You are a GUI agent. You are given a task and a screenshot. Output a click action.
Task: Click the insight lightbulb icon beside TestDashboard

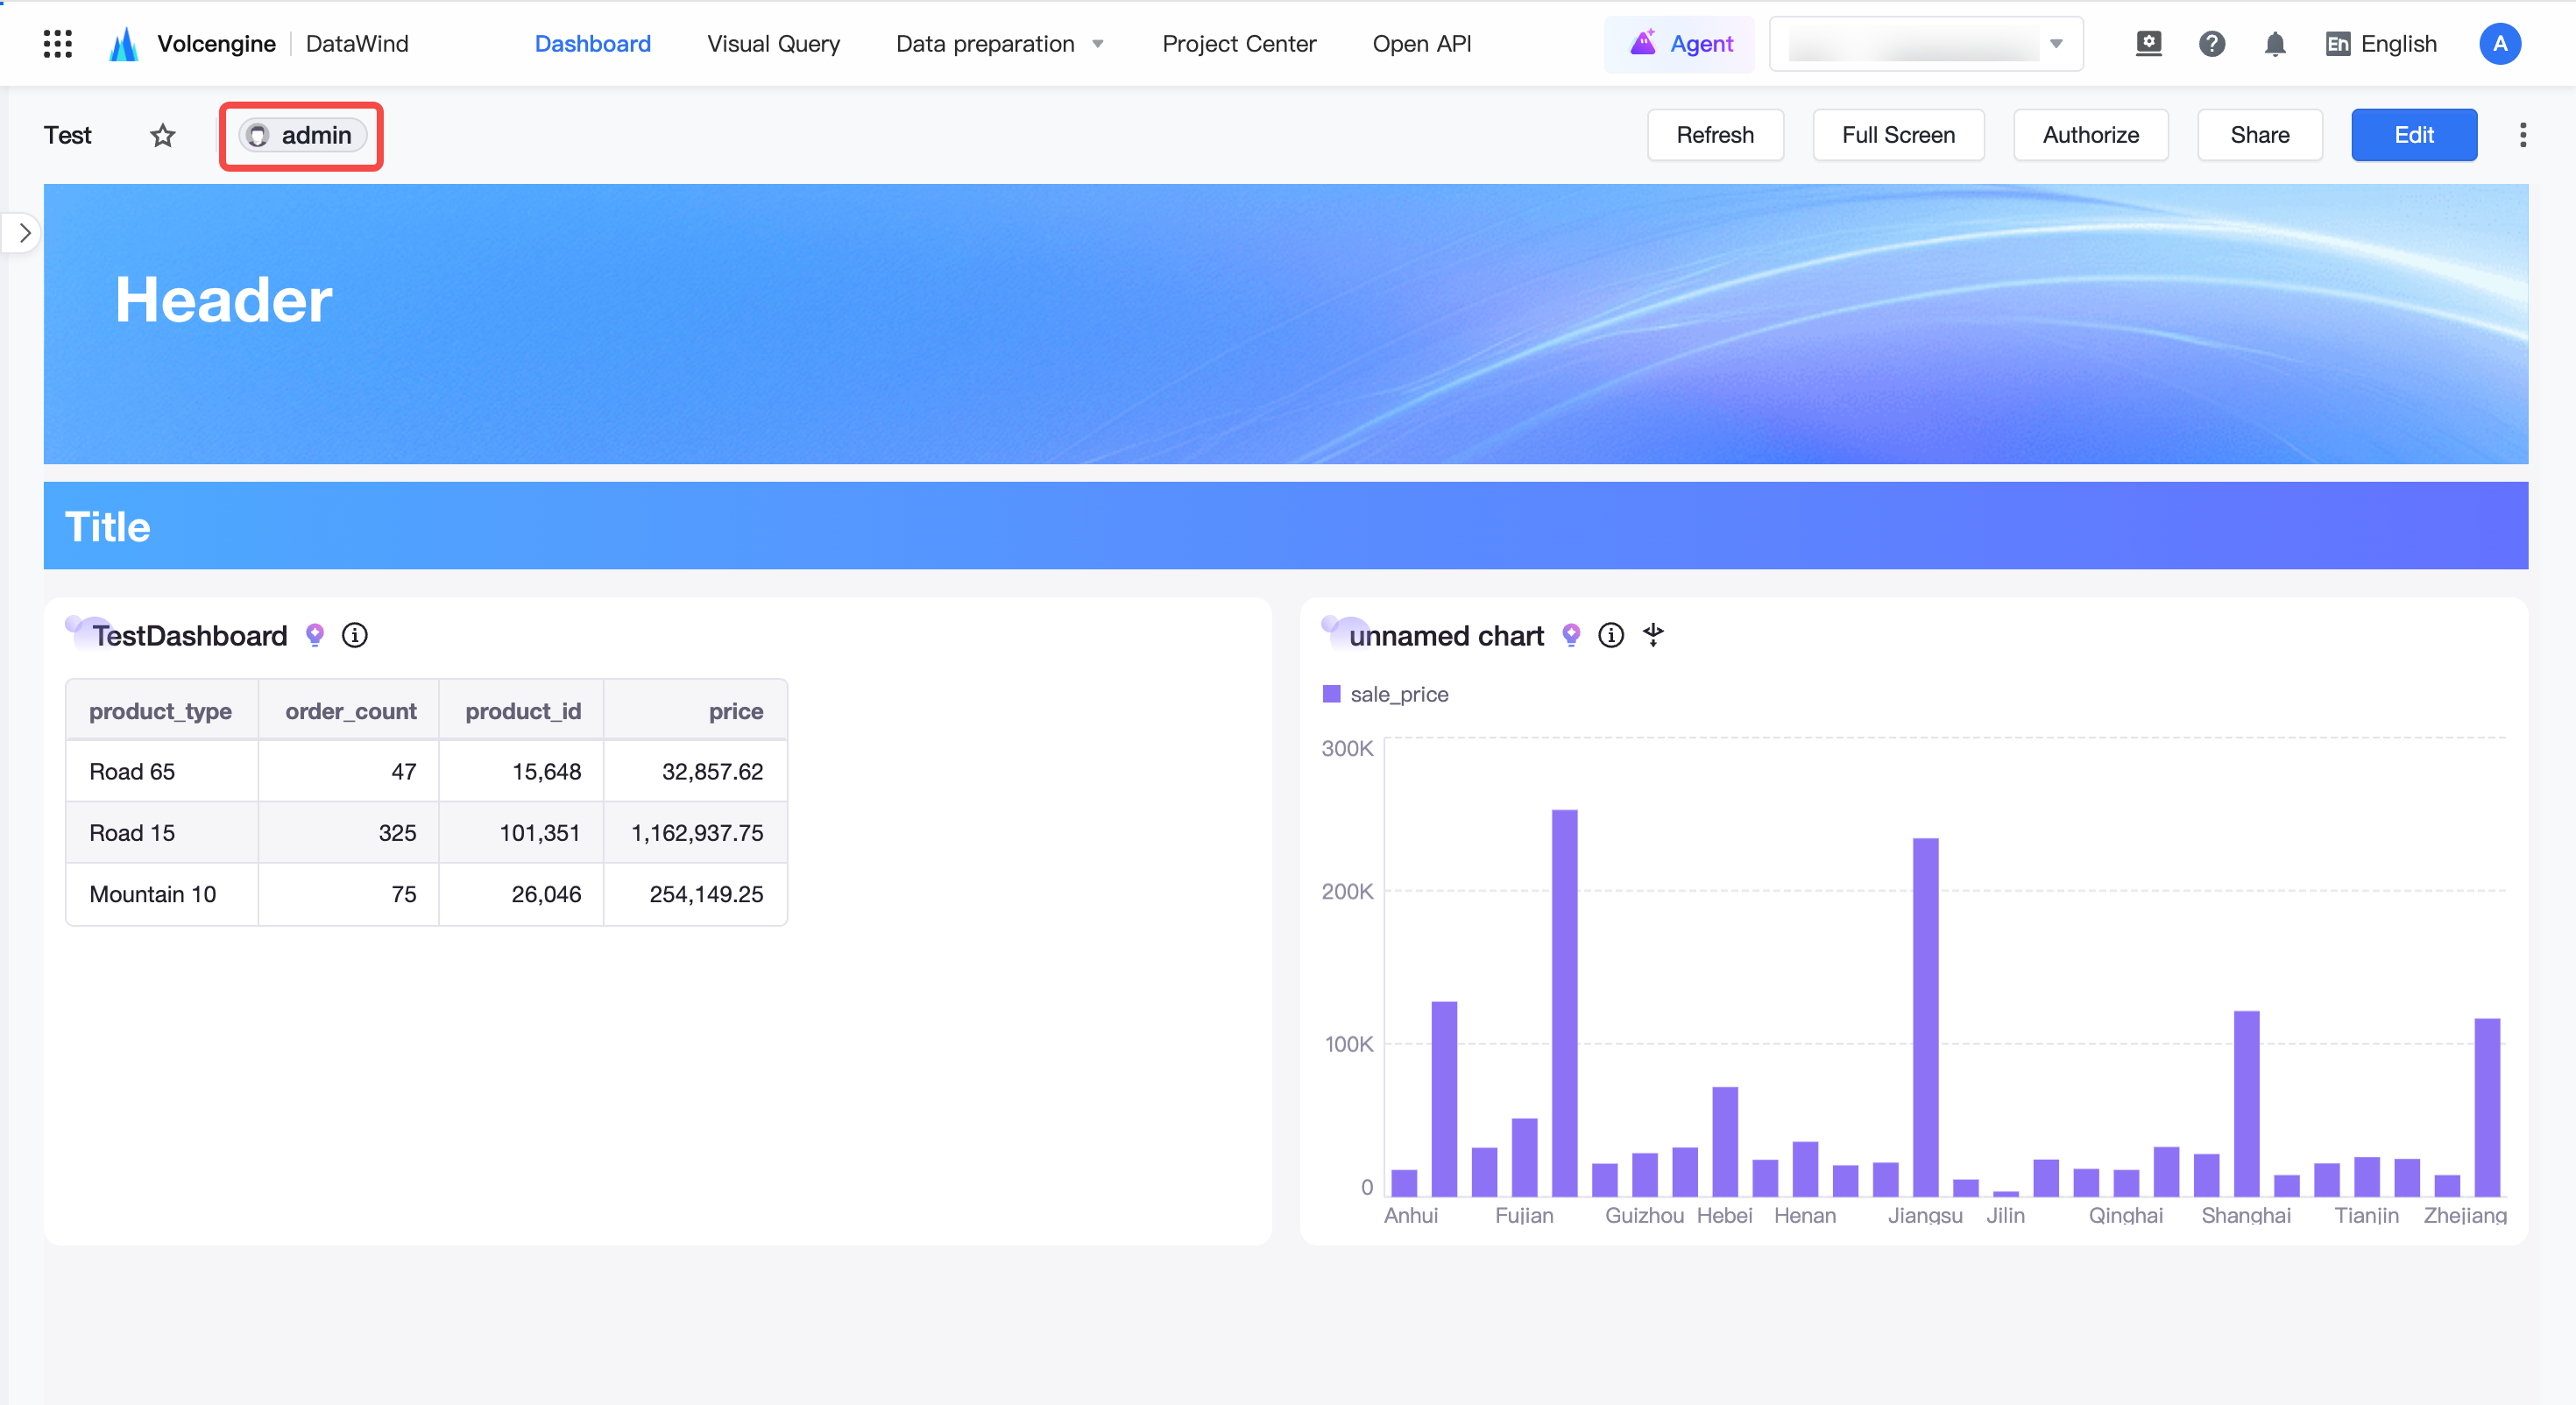coord(315,635)
